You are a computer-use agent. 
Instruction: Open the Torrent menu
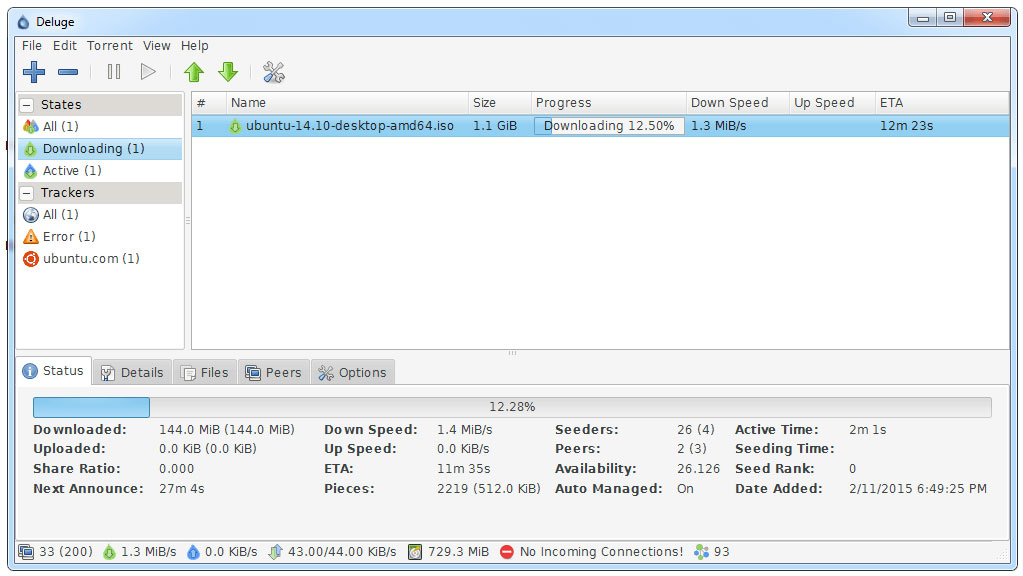110,46
